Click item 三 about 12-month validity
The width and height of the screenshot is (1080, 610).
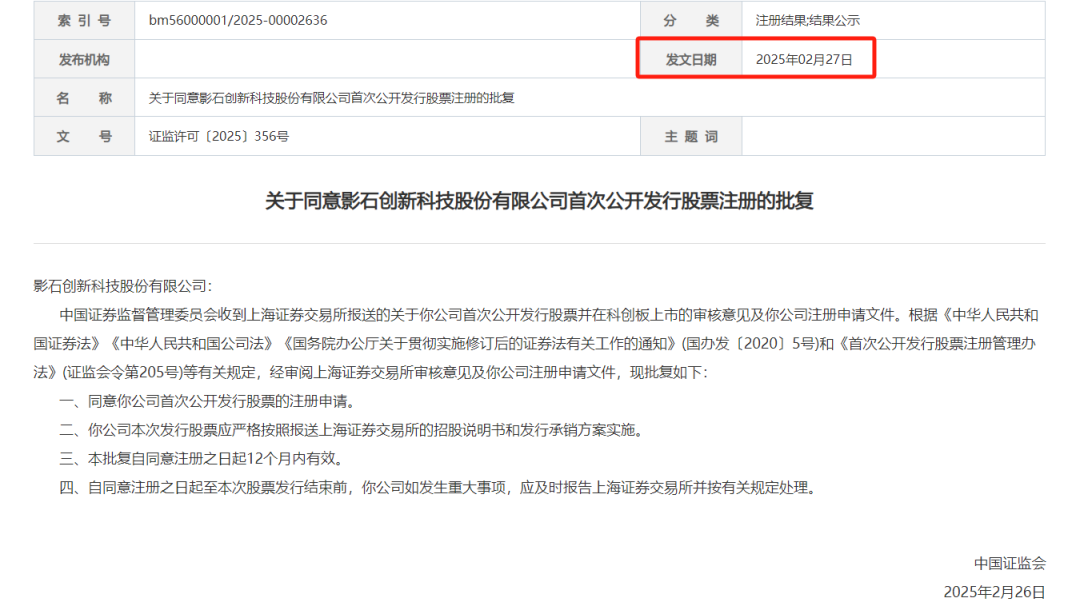point(201,459)
